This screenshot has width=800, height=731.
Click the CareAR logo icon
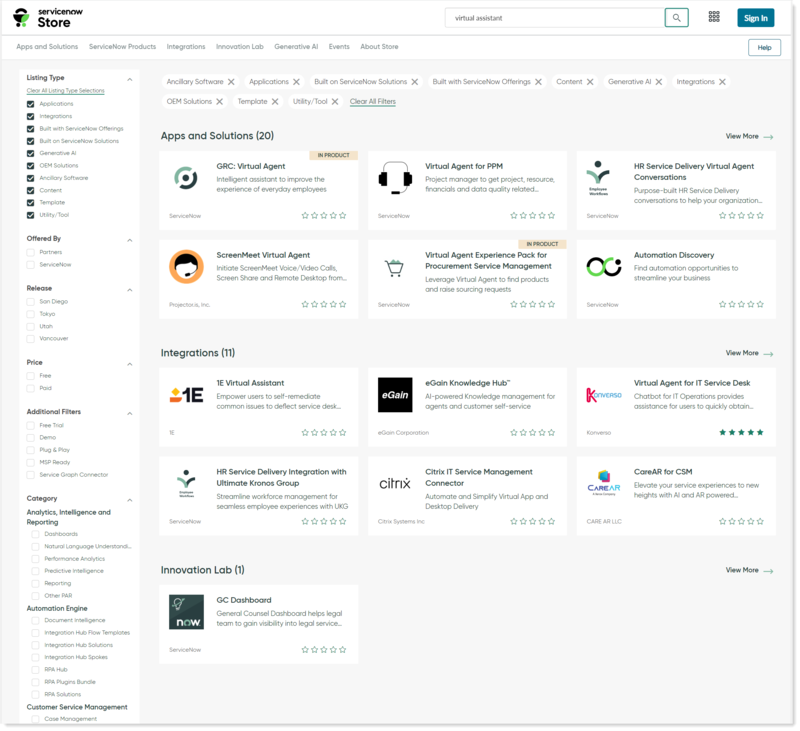point(604,483)
